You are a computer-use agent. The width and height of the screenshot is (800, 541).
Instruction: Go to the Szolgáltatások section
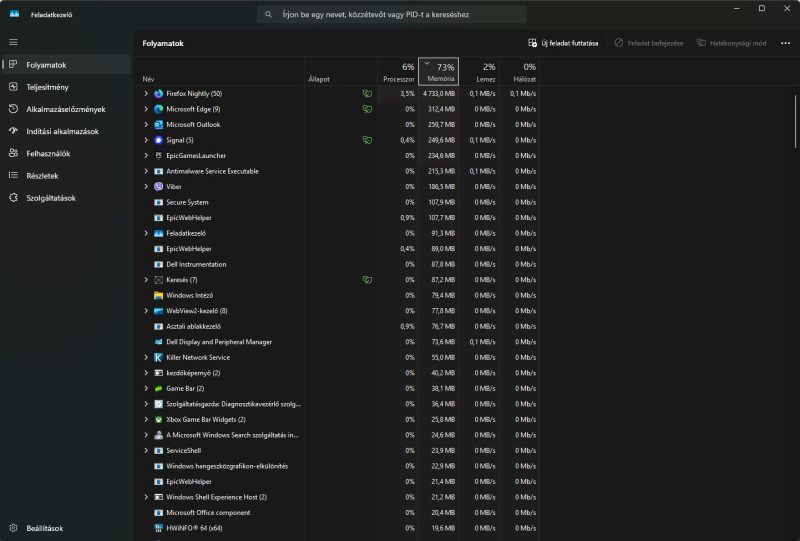pos(50,198)
